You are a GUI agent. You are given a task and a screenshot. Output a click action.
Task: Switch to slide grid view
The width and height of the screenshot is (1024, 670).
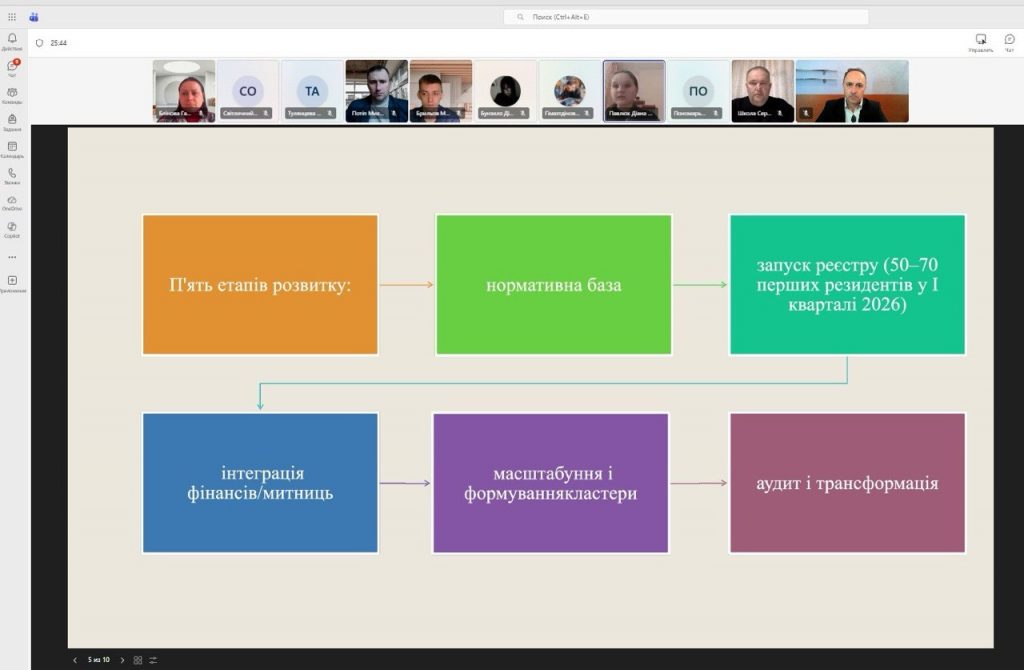click(x=138, y=660)
